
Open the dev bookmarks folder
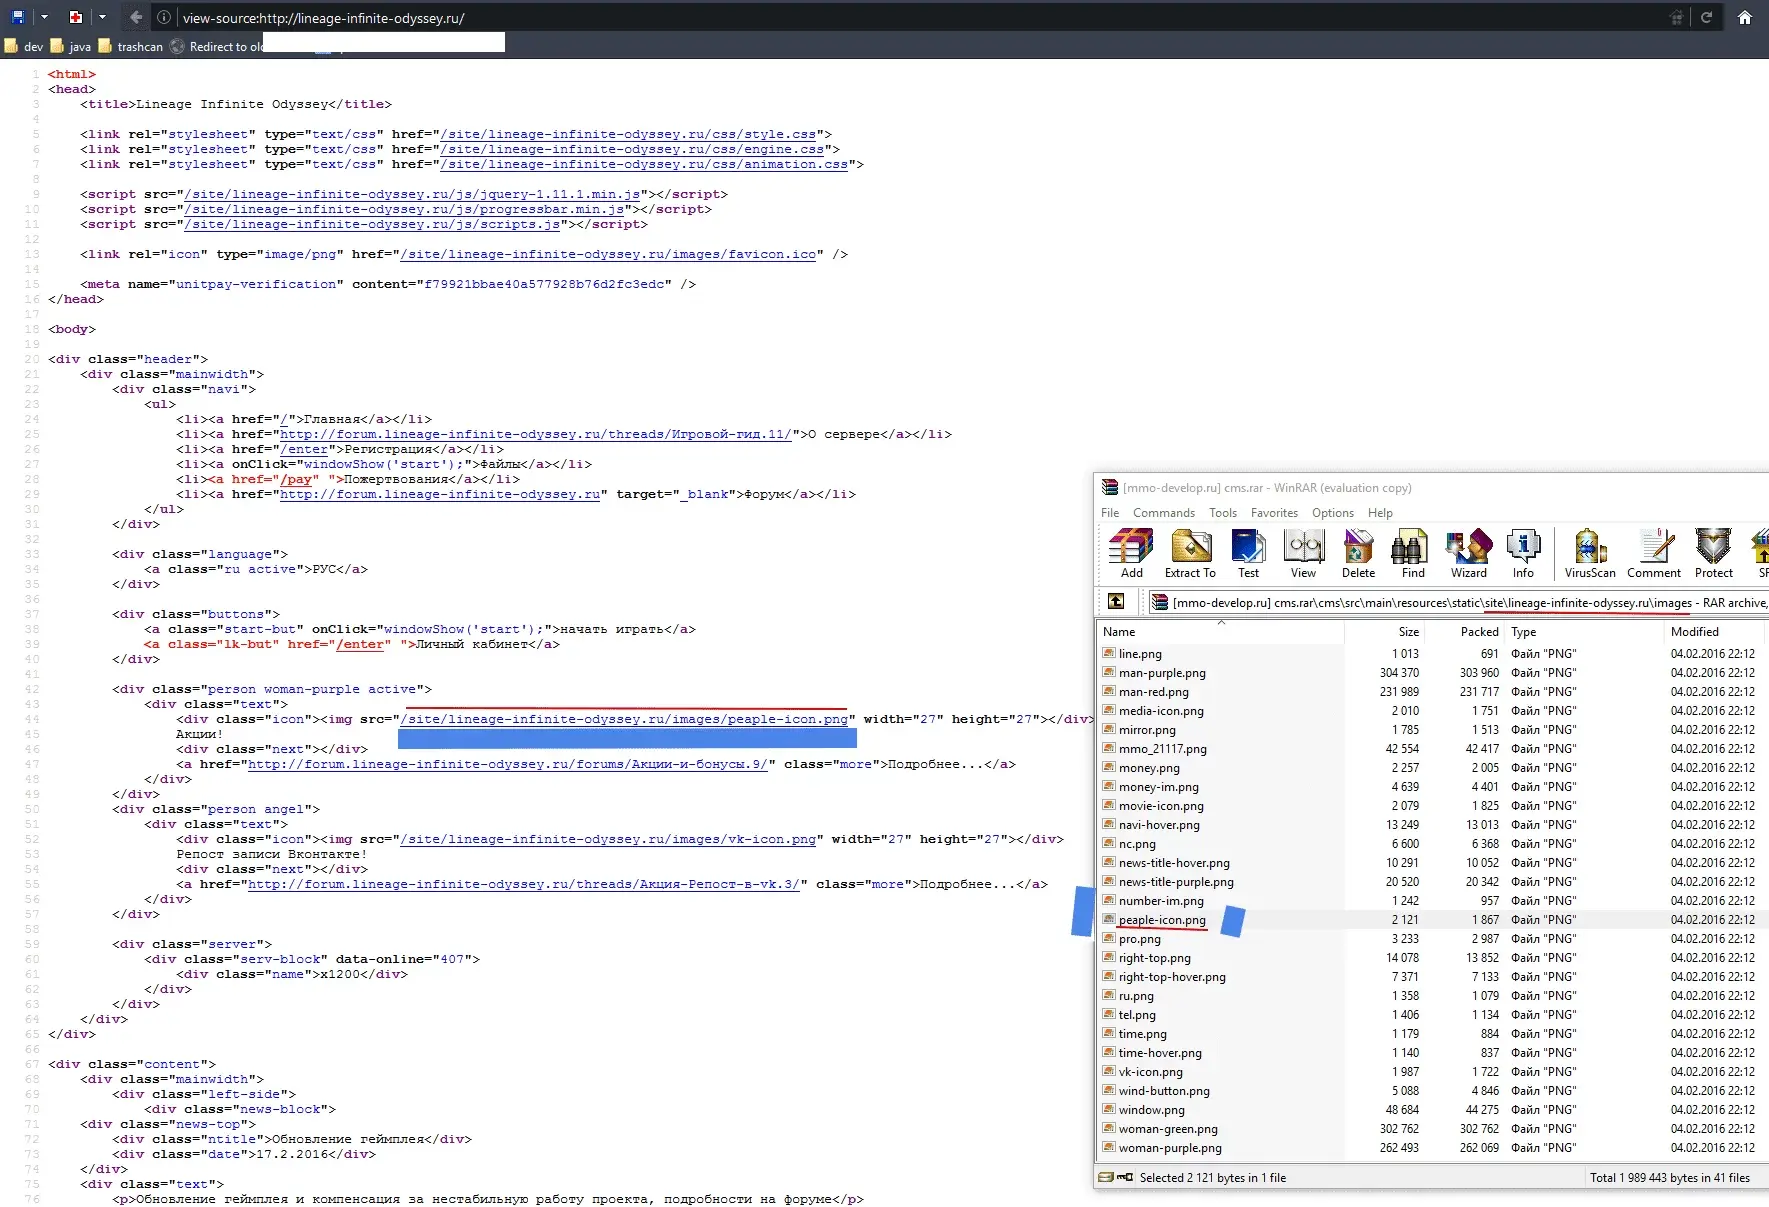(23, 46)
